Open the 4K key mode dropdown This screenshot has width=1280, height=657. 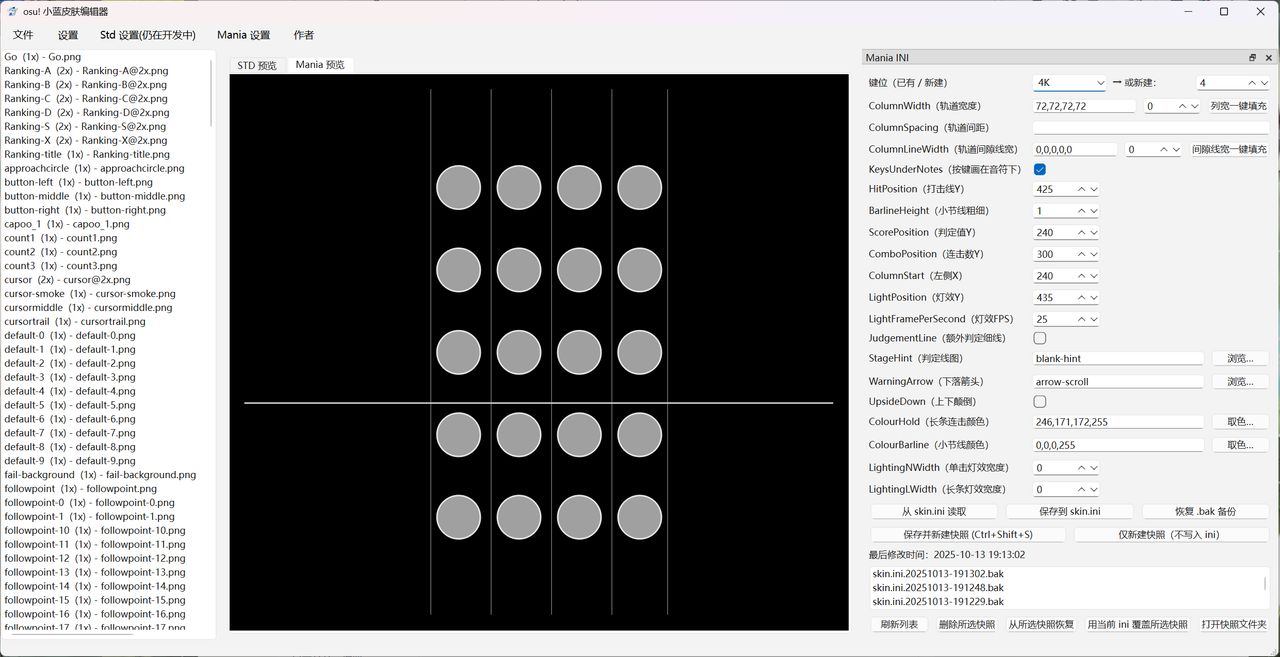1070,83
